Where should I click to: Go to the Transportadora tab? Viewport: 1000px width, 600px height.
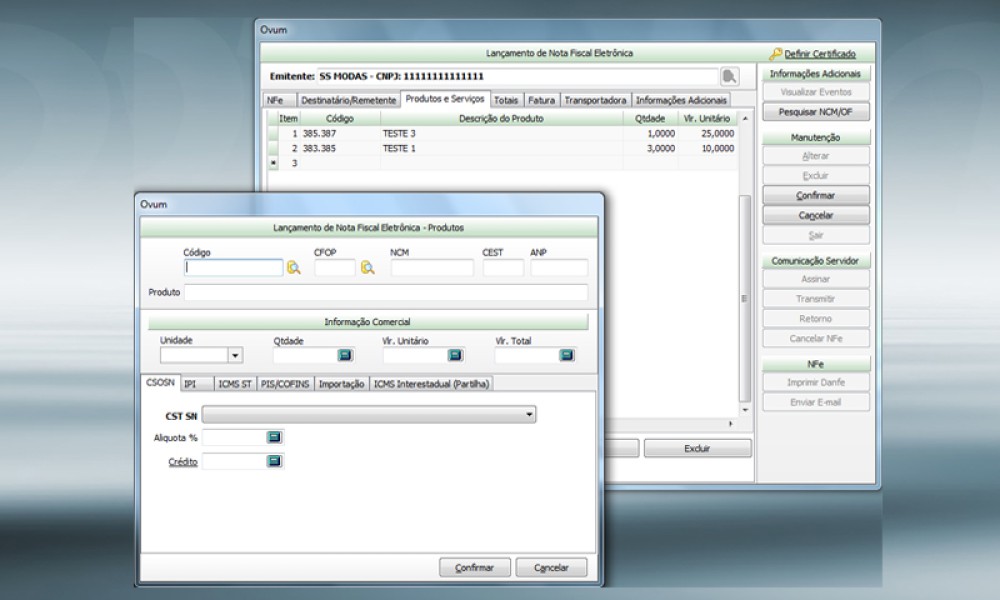pyautogui.click(x=595, y=100)
